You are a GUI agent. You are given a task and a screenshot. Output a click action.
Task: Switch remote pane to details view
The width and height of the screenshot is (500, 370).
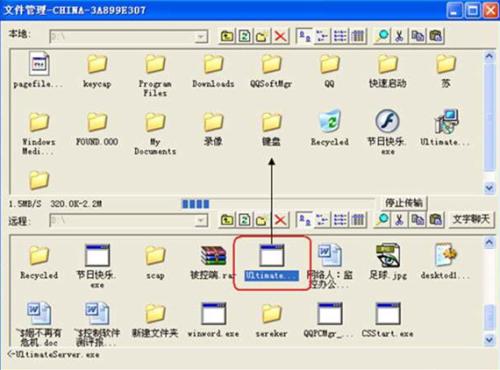click(358, 220)
